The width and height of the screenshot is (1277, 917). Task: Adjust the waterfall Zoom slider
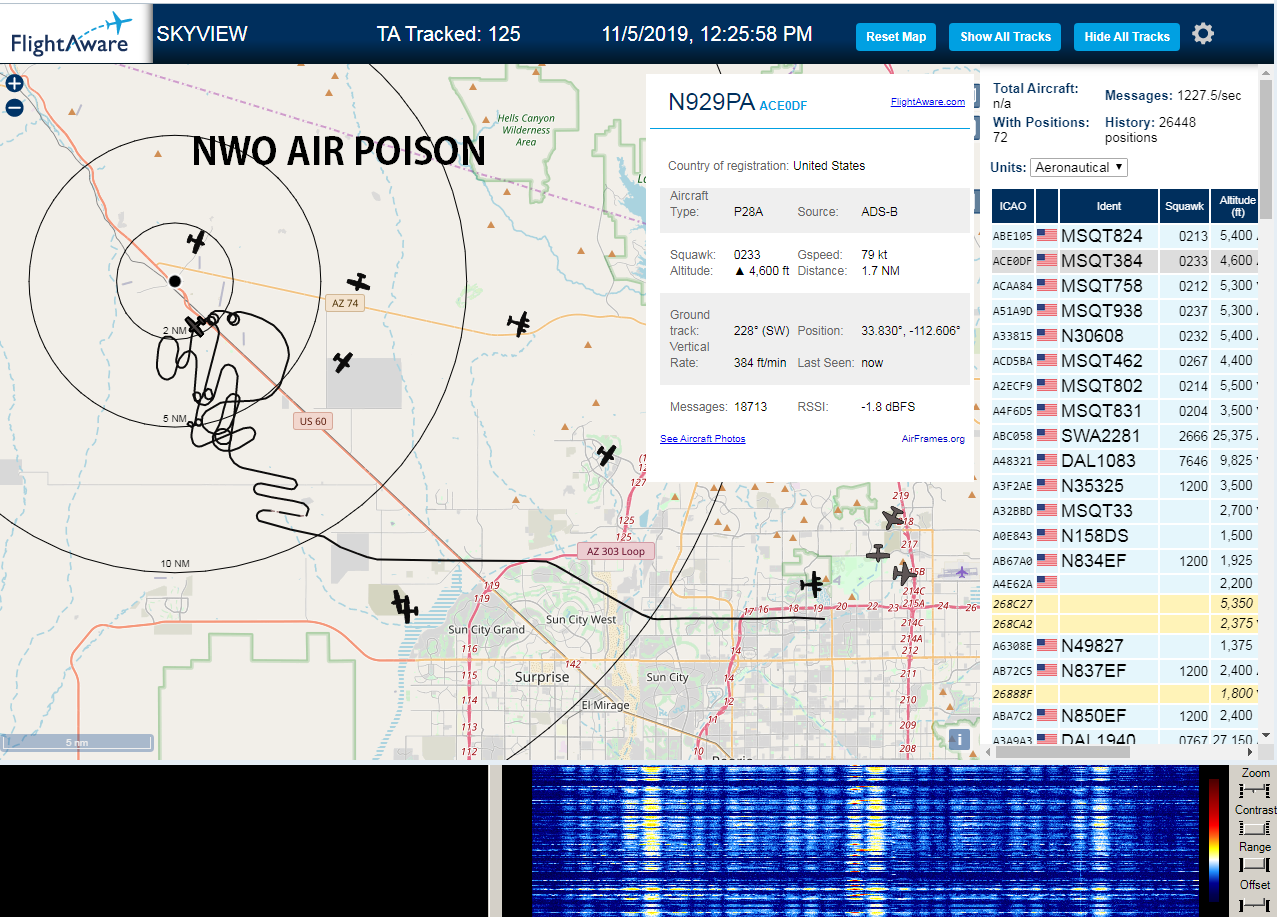(x=1254, y=791)
